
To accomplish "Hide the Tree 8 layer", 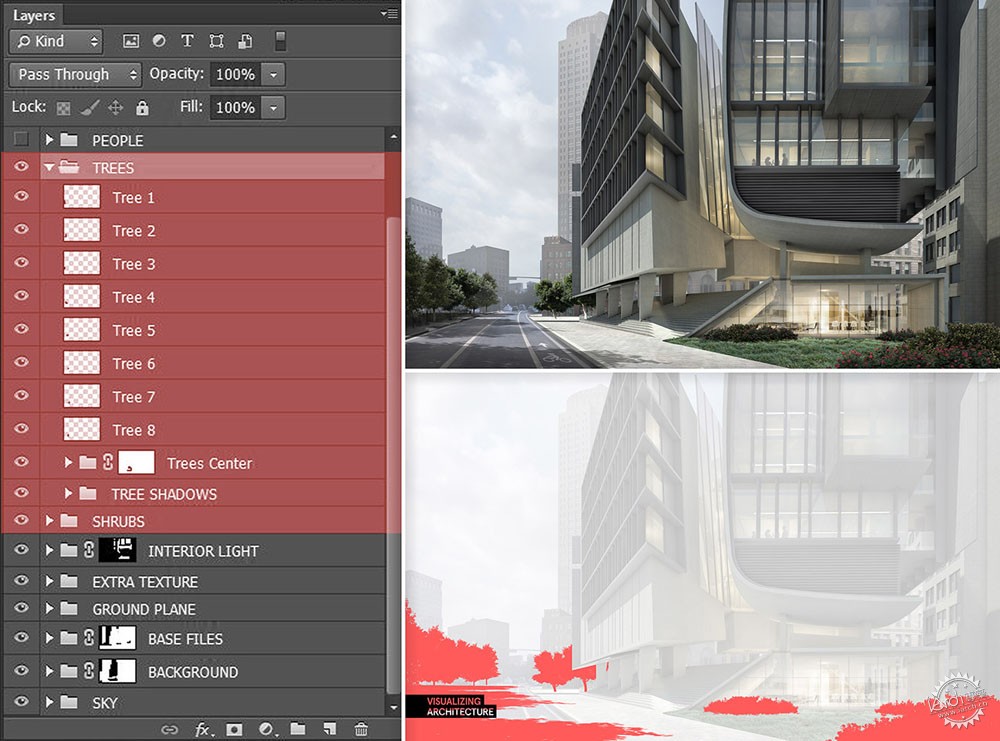I will (21, 428).
